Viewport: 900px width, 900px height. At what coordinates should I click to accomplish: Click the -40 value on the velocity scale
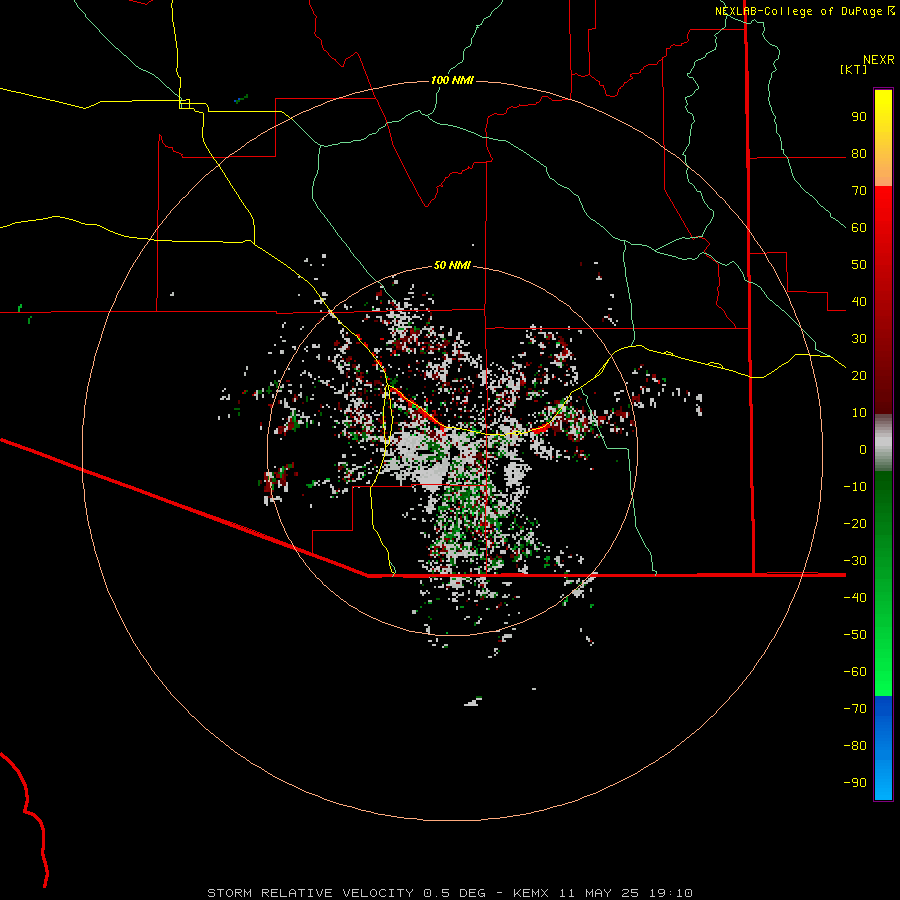(855, 598)
